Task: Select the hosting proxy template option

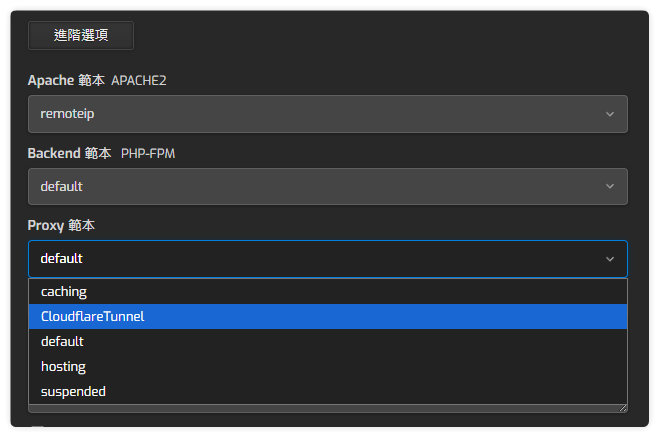Action: point(63,366)
